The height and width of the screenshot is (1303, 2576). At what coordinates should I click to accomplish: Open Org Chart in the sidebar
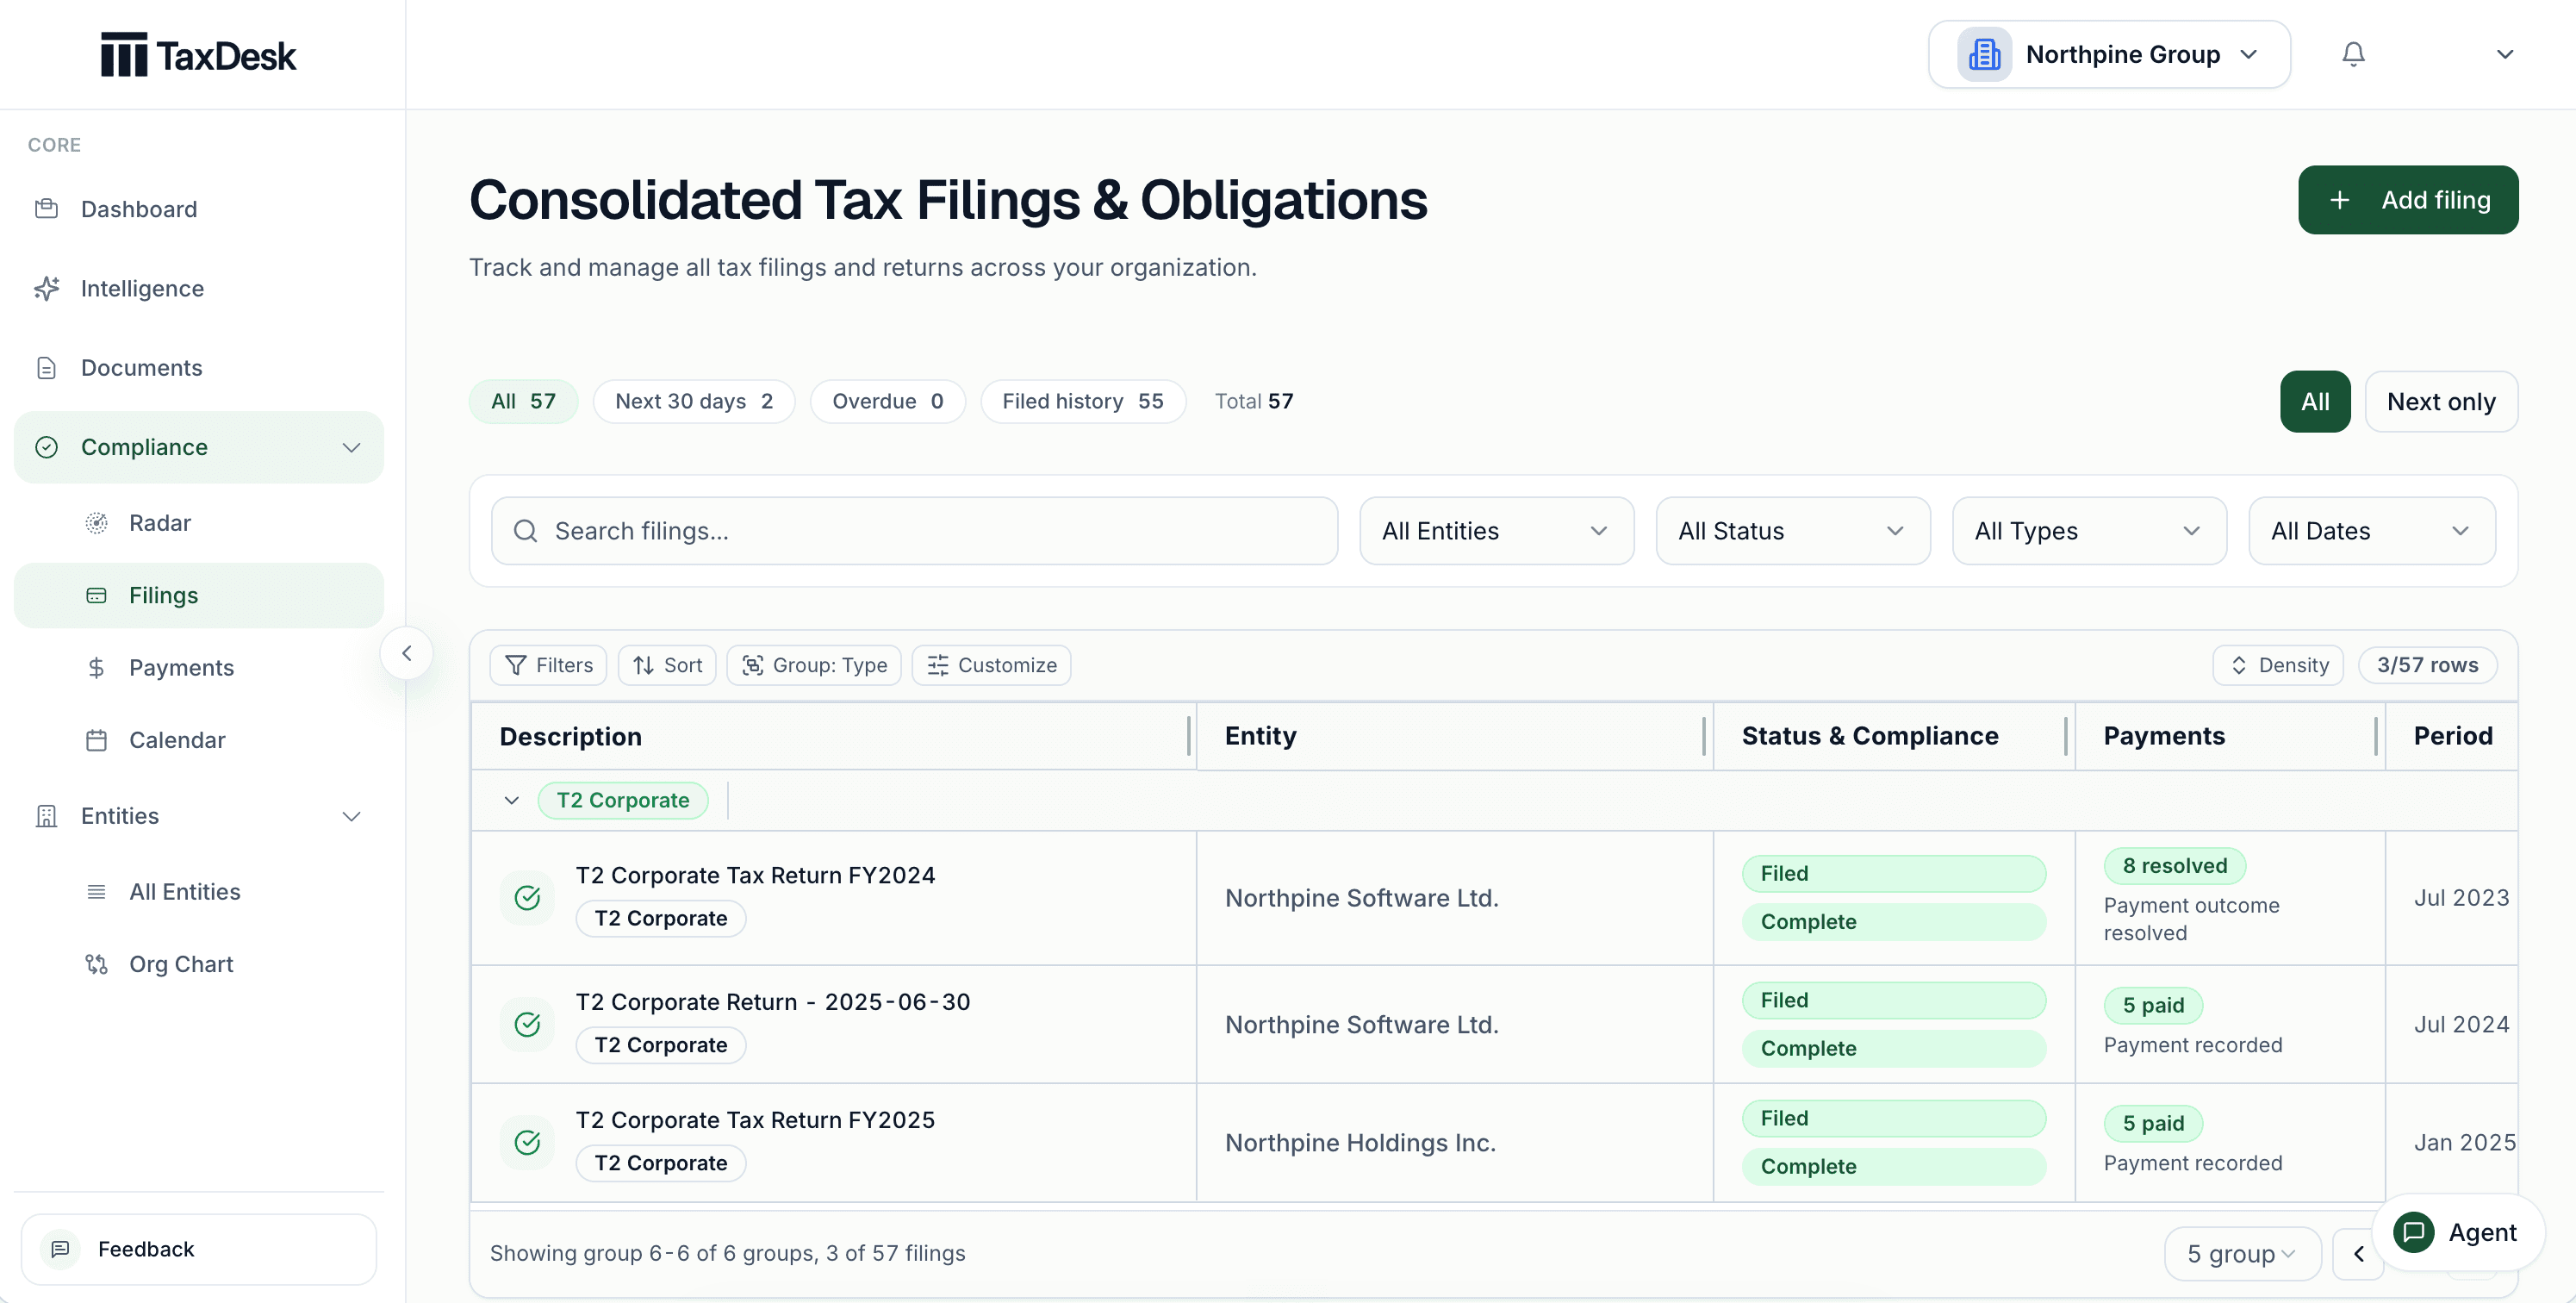(x=200, y=964)
